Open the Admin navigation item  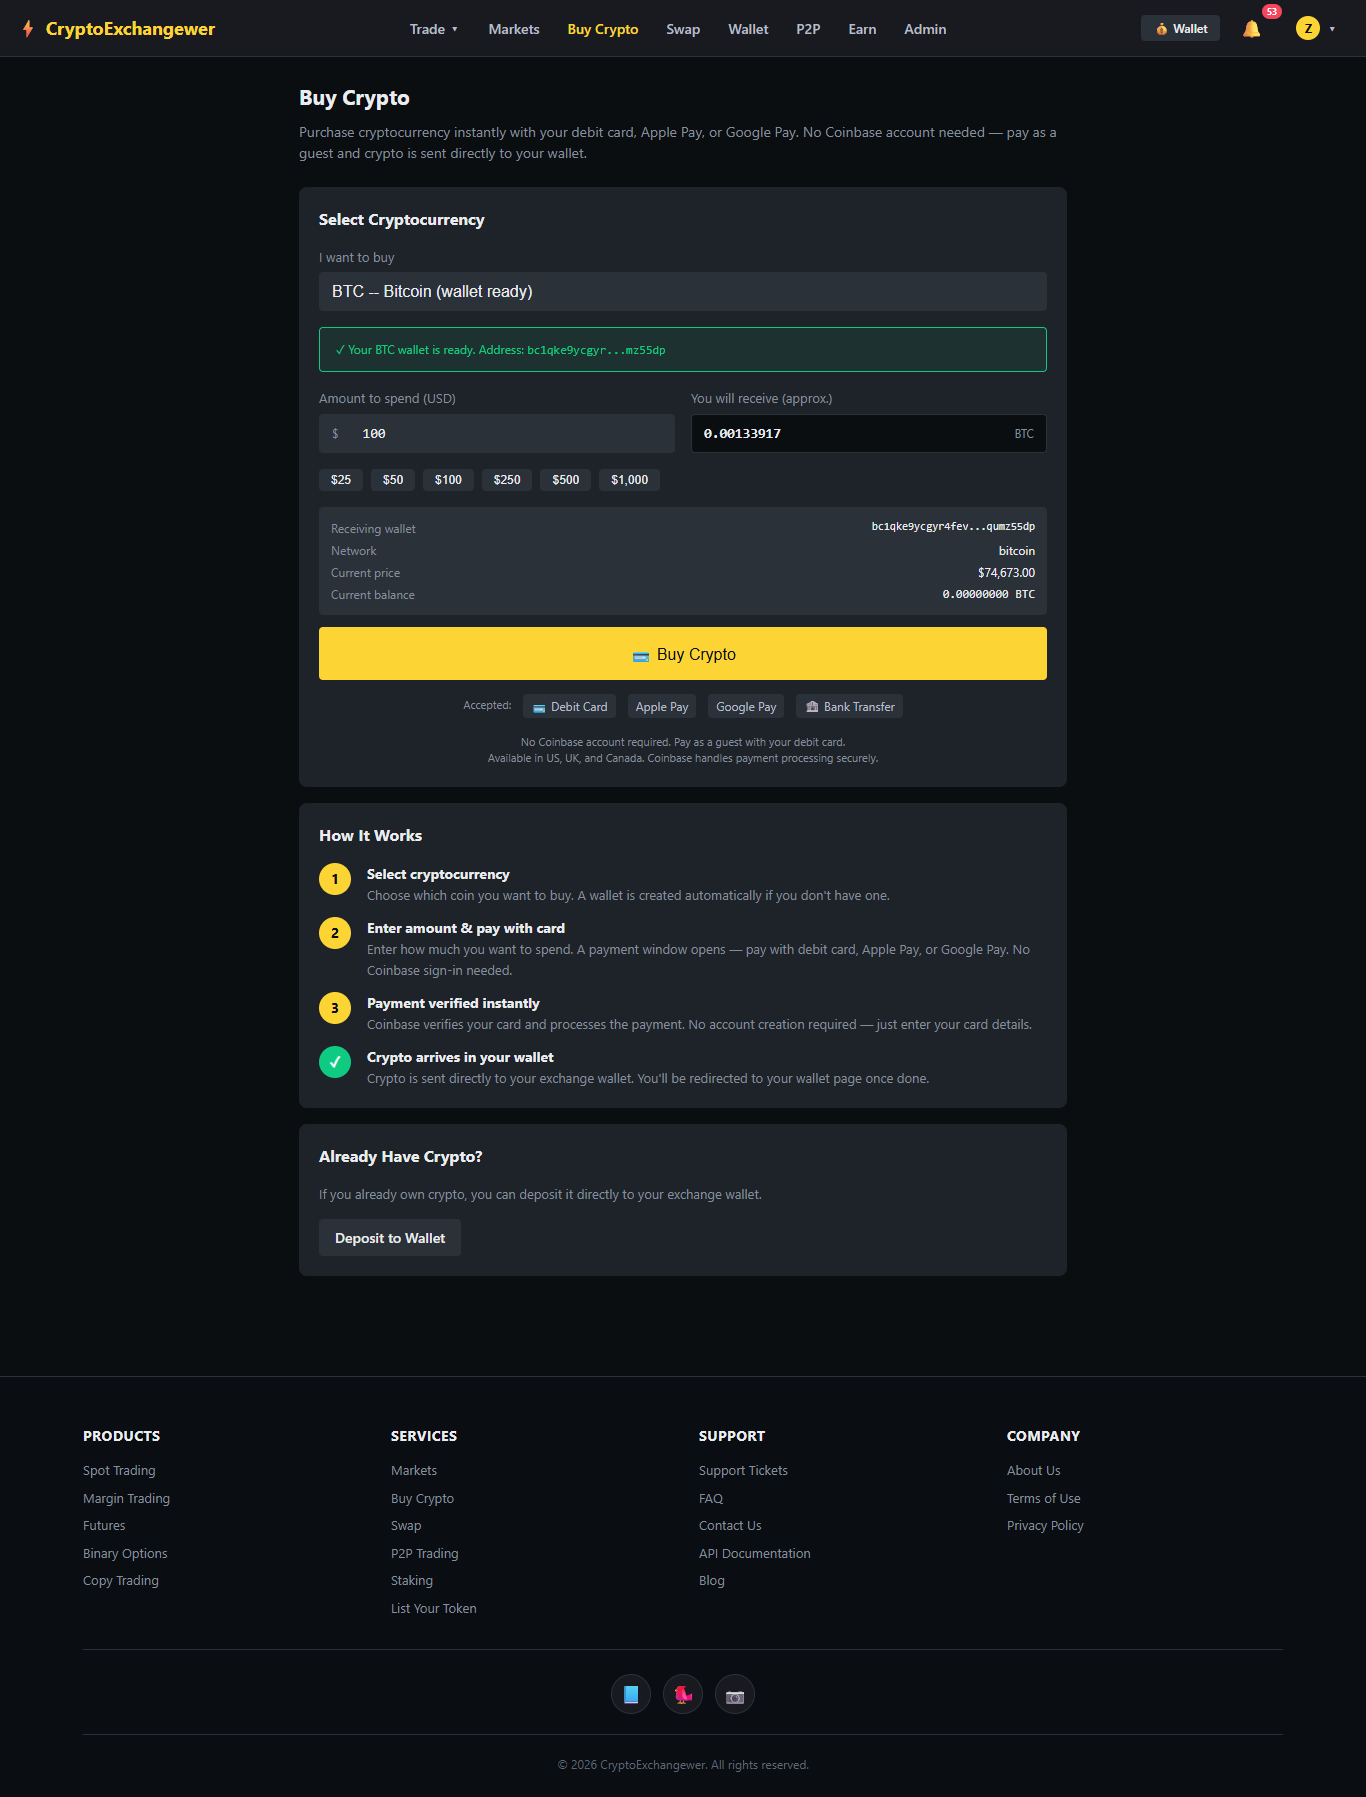click(x=925, y=29)
